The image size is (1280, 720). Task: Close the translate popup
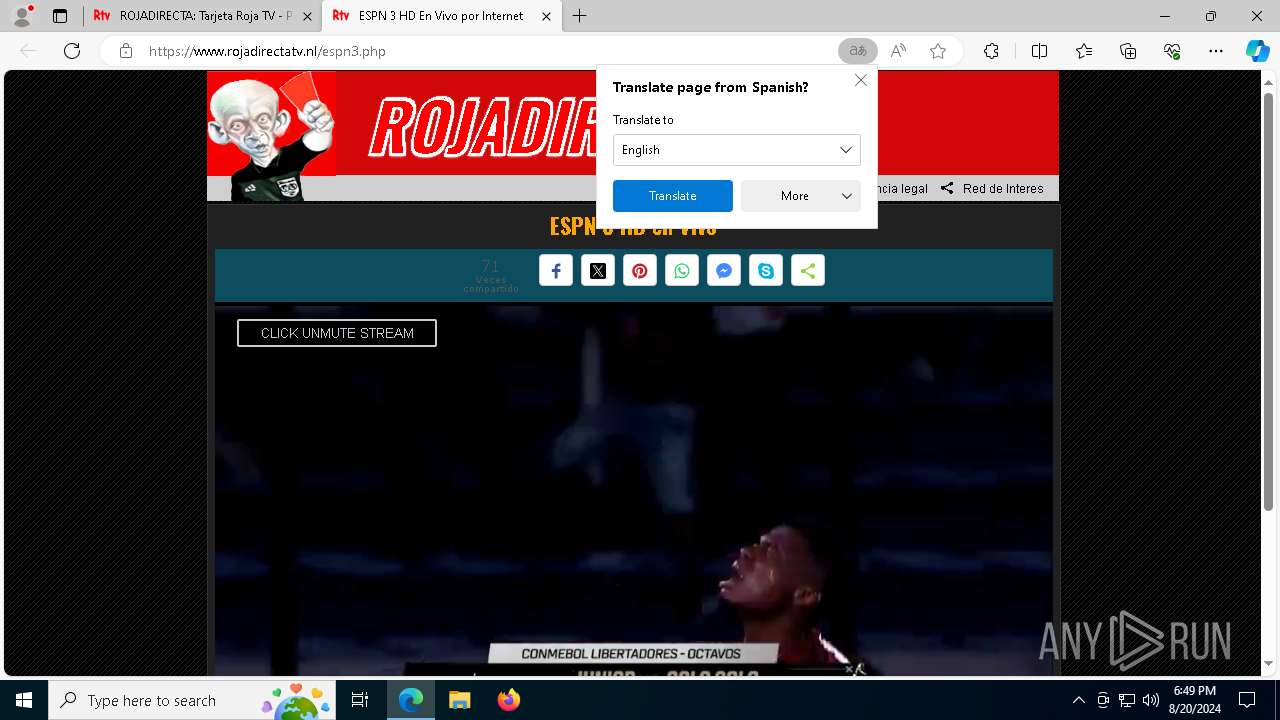point(861,80)
